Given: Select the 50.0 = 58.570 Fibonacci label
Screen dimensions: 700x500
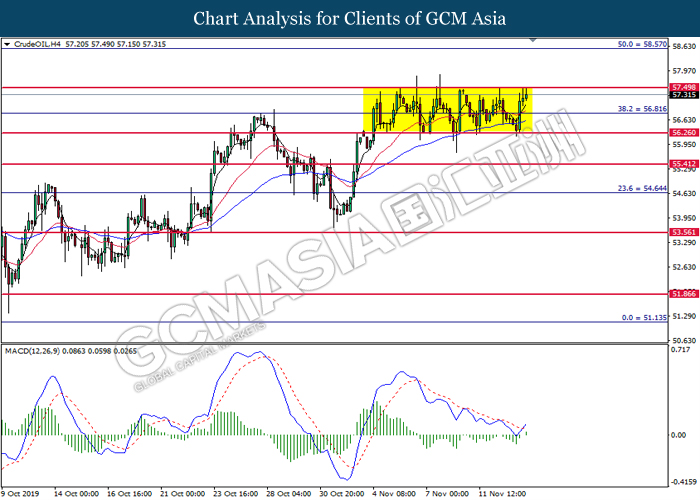Looking at the screenshot, I should point(642,44).
